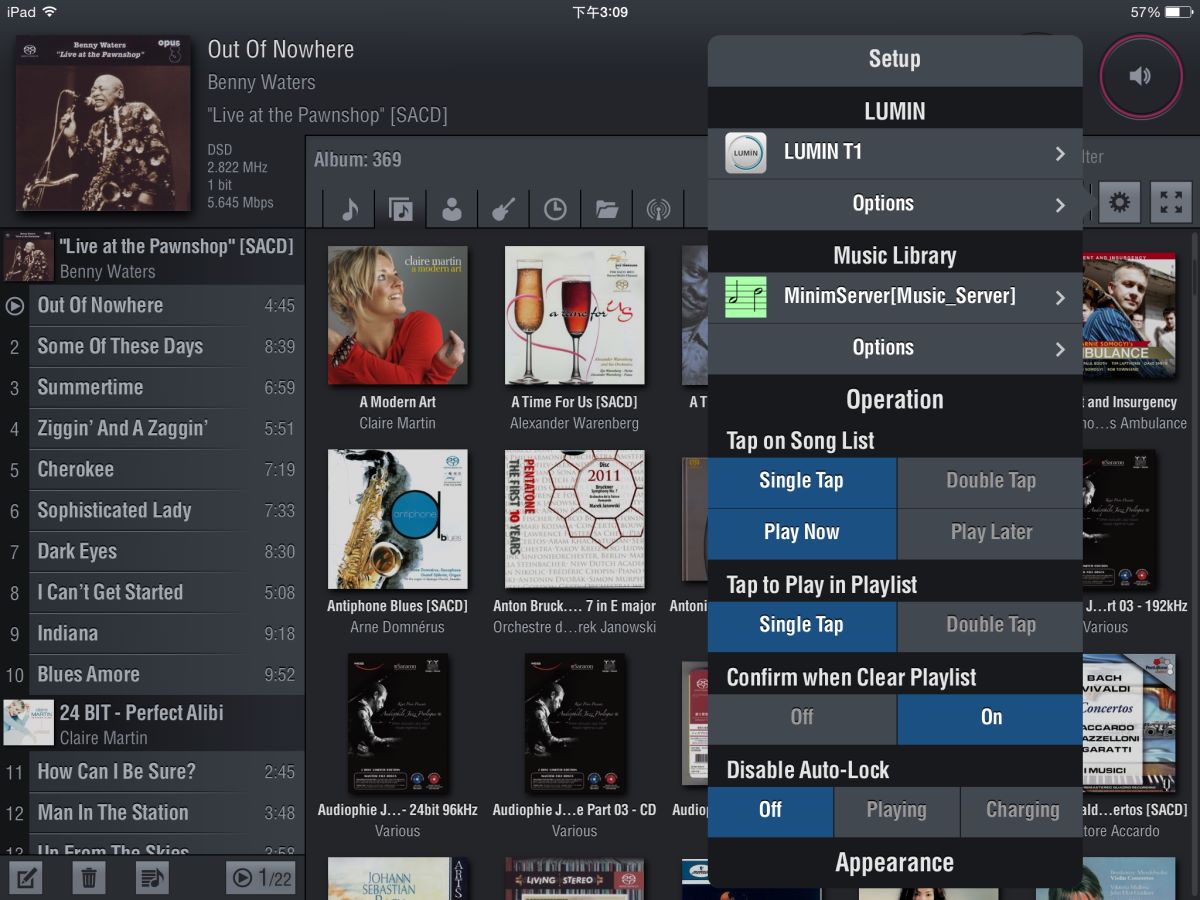The width and height of the screenshot is (1200, 900).
Task: Click the iPad battery 57% indicator
Action: point(1160,12)
